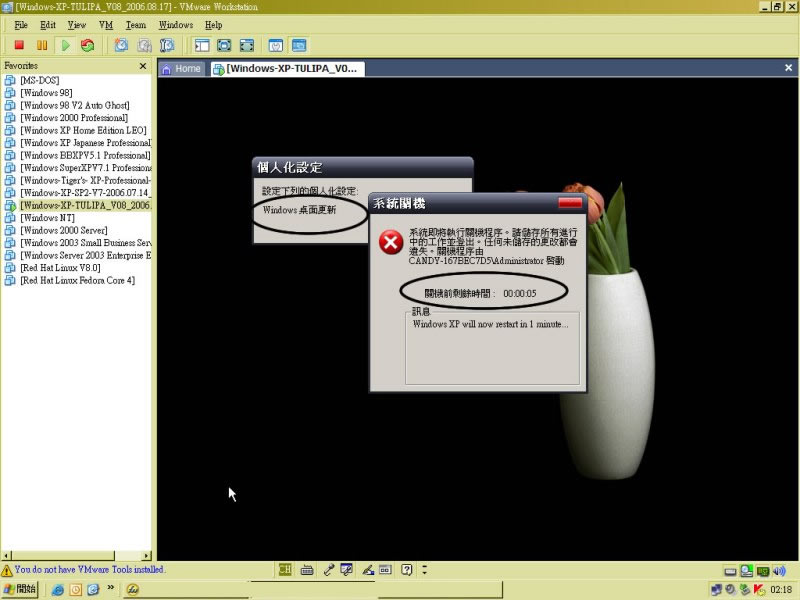Select [Windows-Tiger's-XP-Professional] favorite
The height and width of the screenshot is (600, 800).
(85, 181)
